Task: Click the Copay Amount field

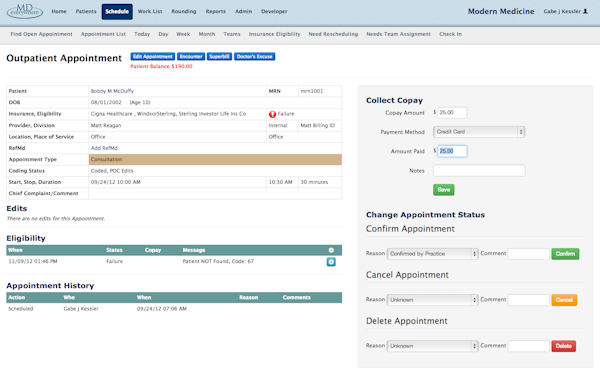Action: click(x=452, y=112)
